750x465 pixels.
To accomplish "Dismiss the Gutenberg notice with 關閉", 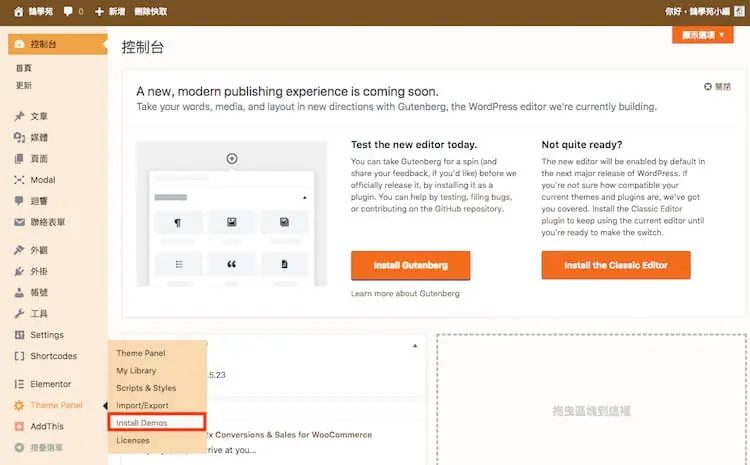I will [x=717, y=87].
